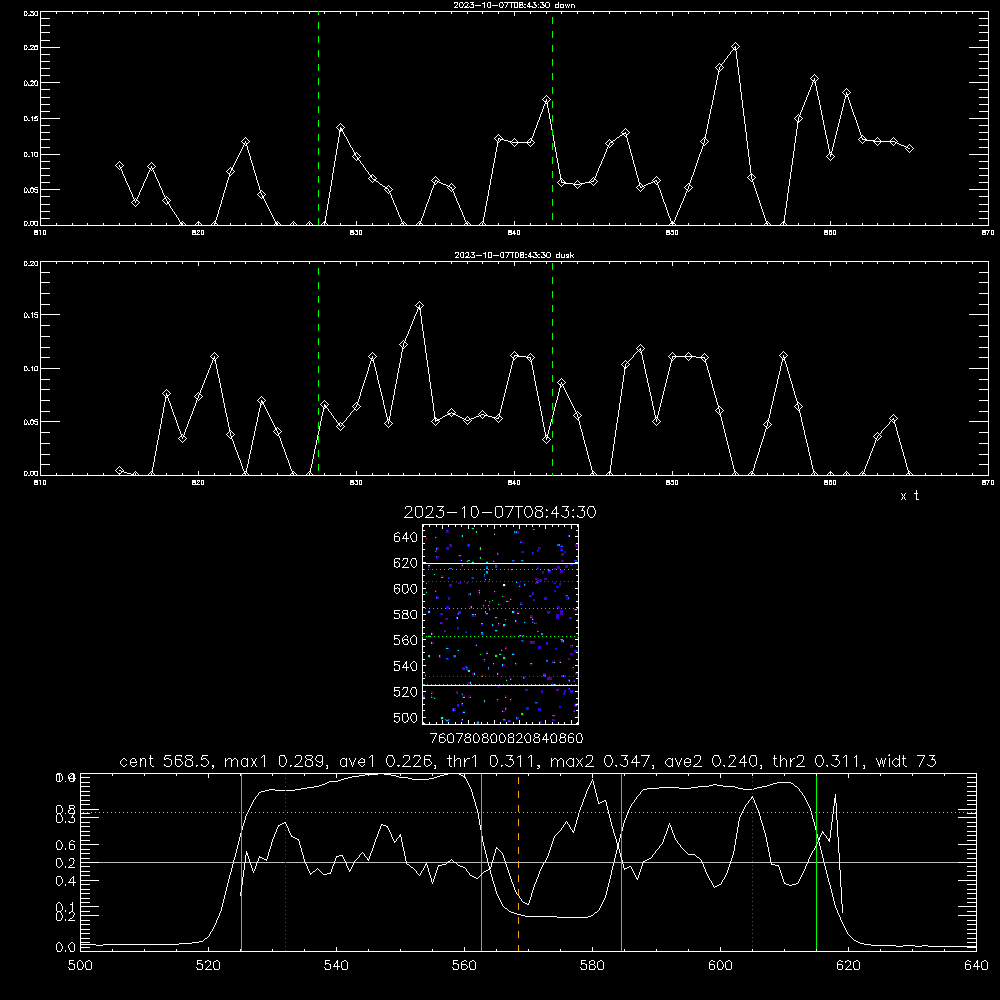Click the upper solid white line in pixel image
1000x1000 pixels.
point(501,563)
